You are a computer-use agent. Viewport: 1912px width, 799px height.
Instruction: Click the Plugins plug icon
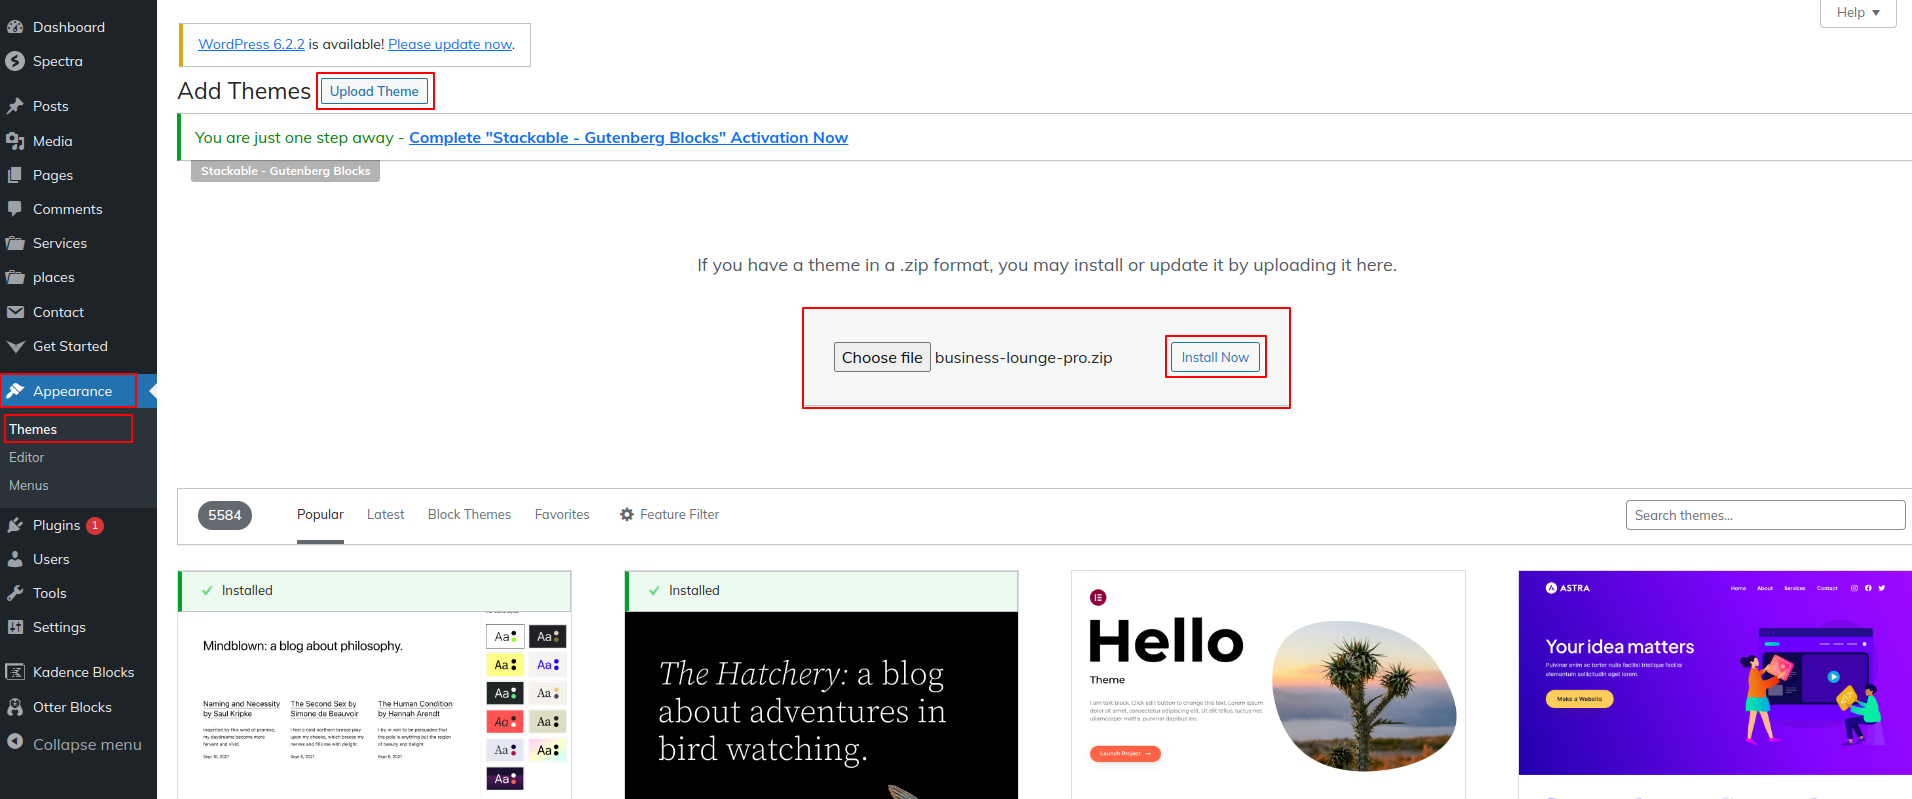tap(15, 525)
